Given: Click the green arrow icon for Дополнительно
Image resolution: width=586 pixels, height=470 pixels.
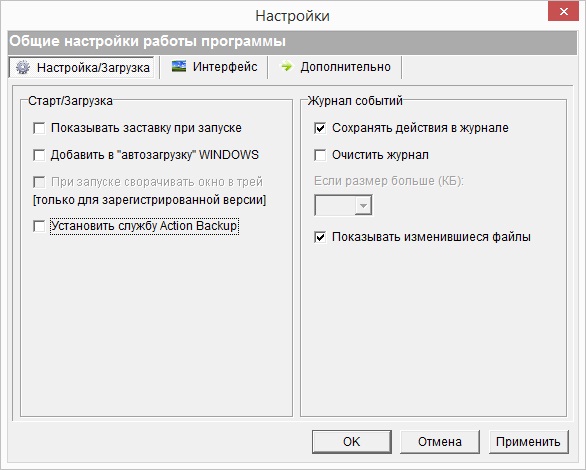Looking at the screenshot, I should point(287,67).
